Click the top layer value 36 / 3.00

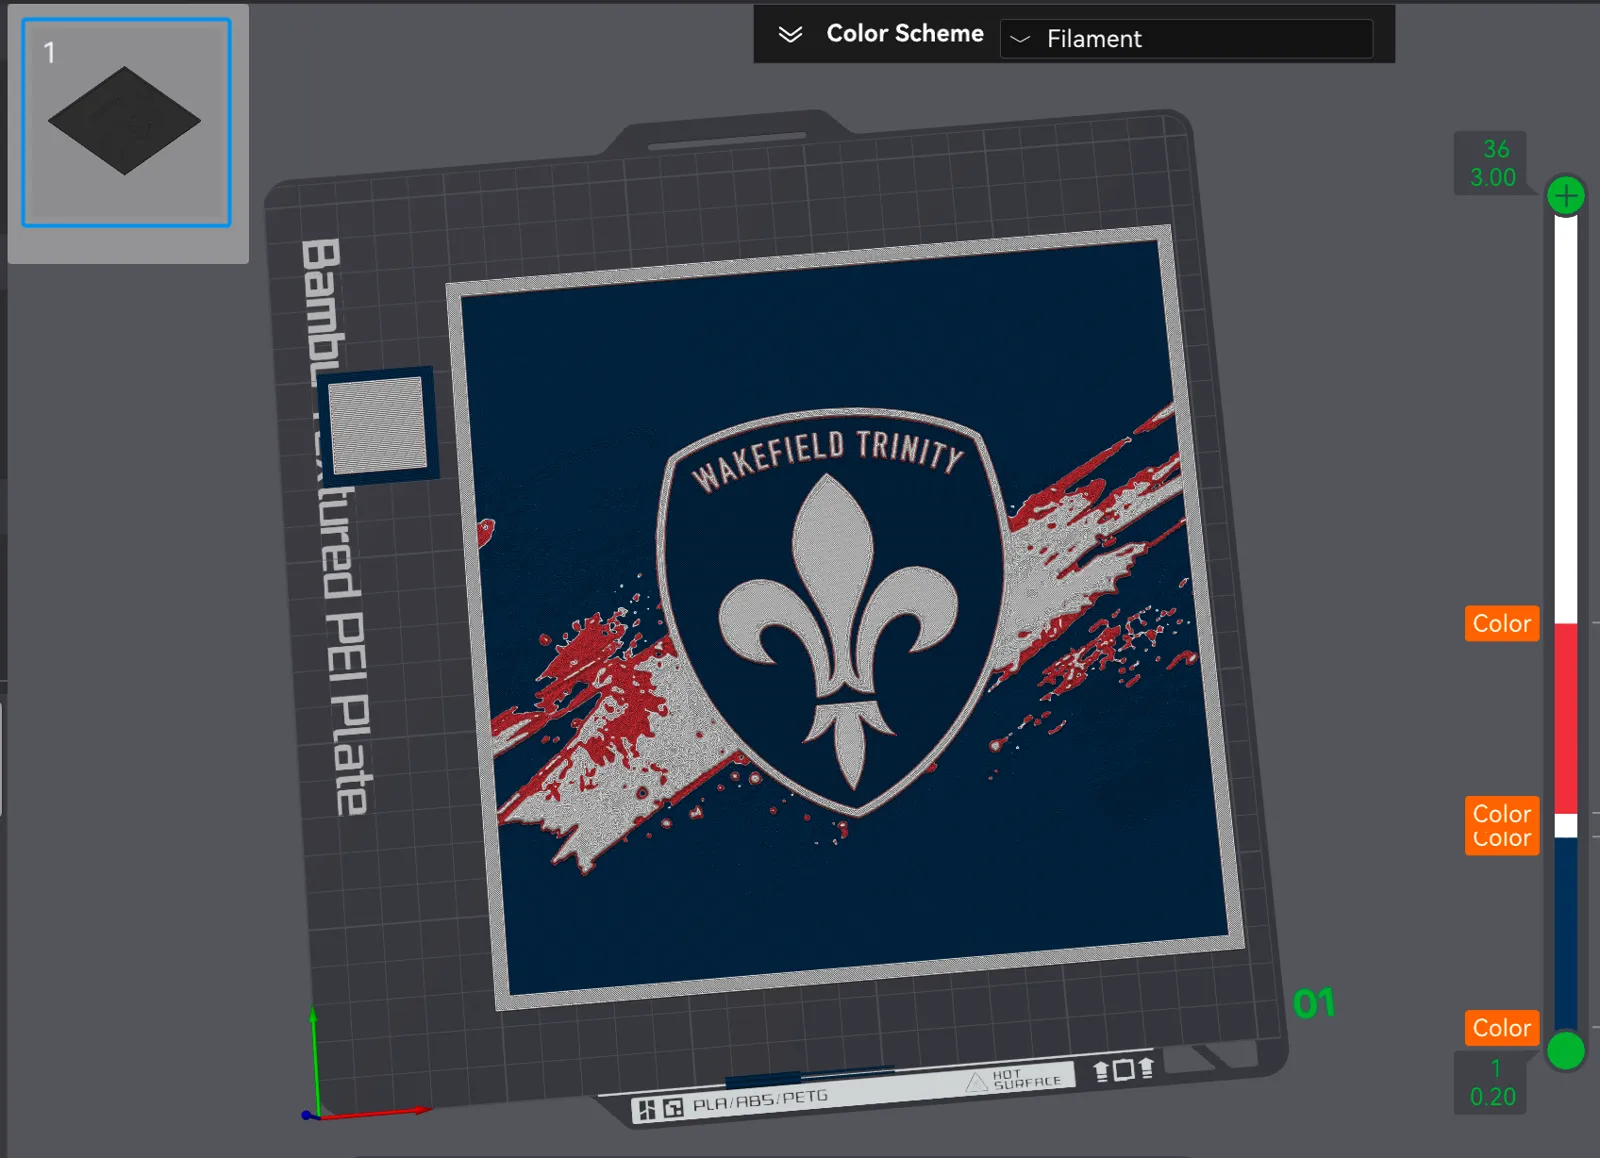[x=1493, y=163]
